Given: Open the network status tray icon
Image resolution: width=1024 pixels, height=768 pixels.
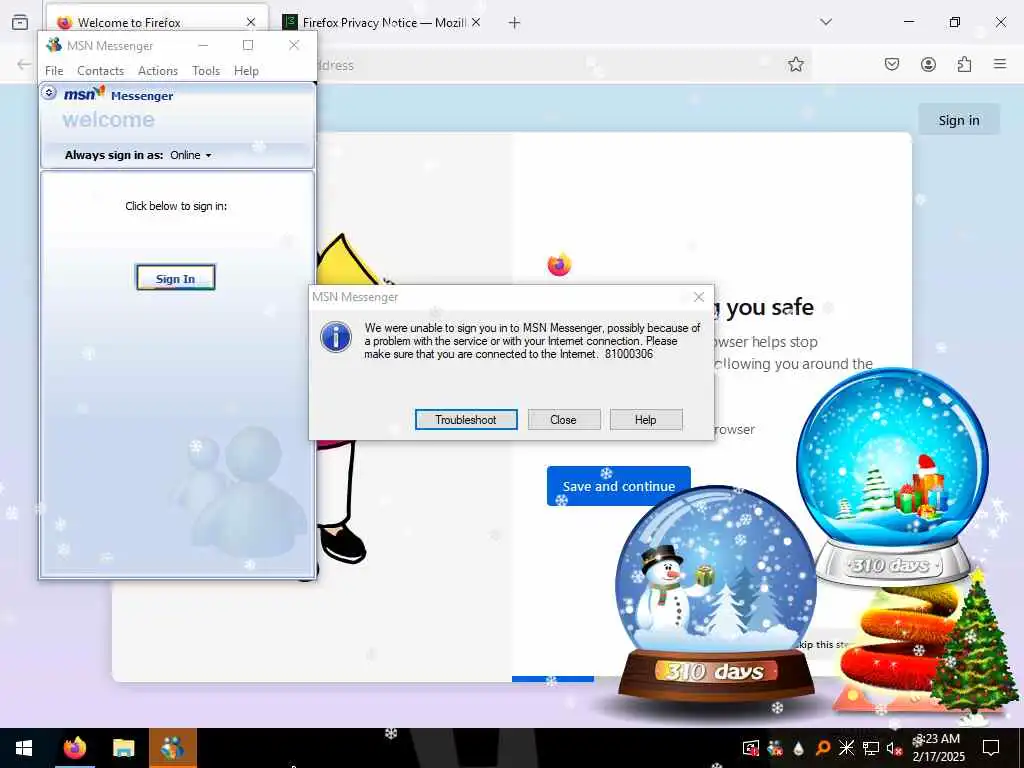Looking at the screenshot, I should pyautogui.click(x=871, y=748).
